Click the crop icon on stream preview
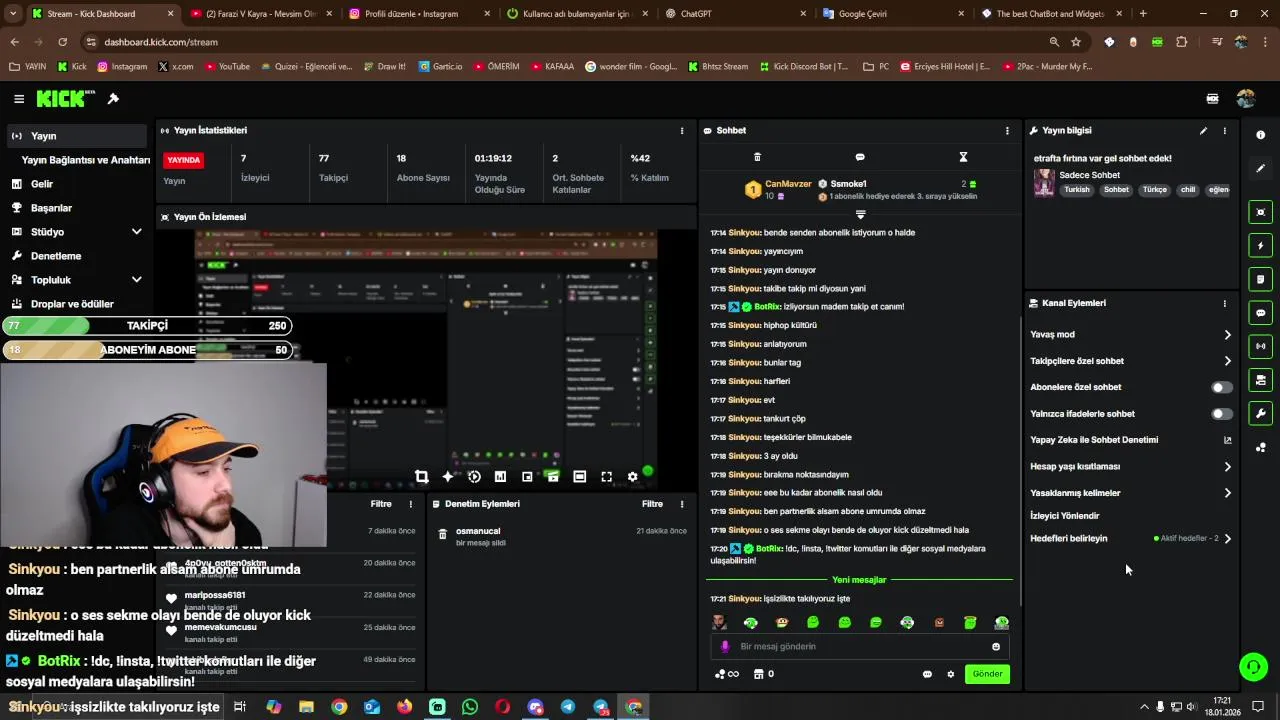1280x720 pixels. pyautogui.click(x=422, y=477)
